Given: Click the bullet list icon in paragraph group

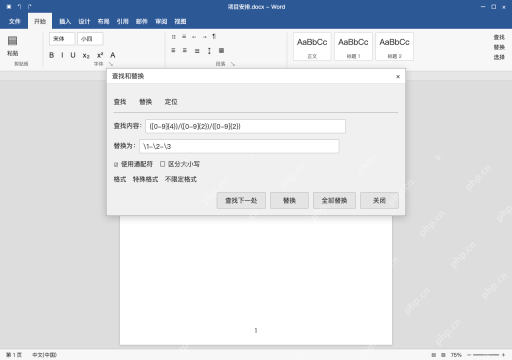Looking at the screenshot, I should point(173,37).
